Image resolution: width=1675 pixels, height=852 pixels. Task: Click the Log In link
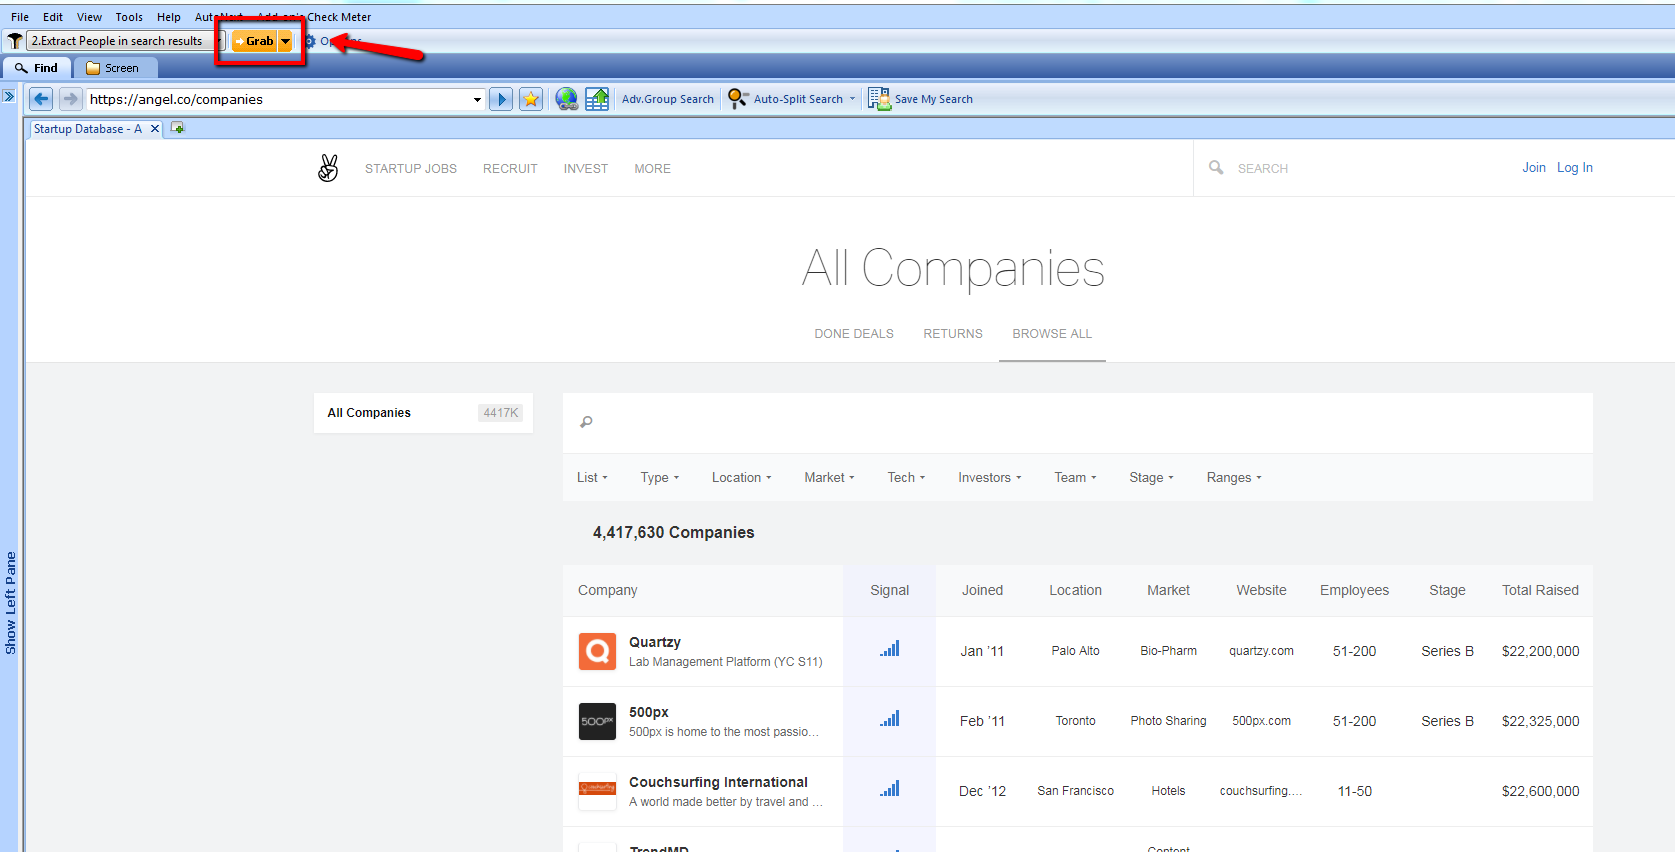[x=1575, y=168]
